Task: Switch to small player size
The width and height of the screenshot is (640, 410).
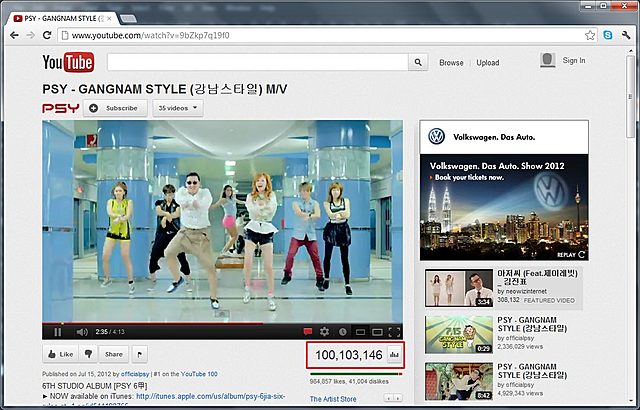Action: point(360,332)
